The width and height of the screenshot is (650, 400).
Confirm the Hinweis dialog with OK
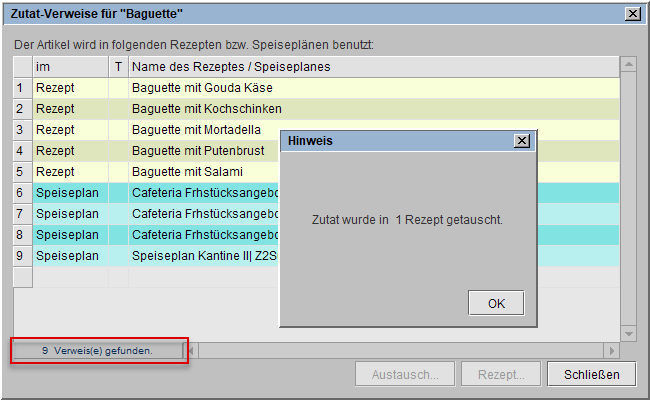tap(496, 303)
